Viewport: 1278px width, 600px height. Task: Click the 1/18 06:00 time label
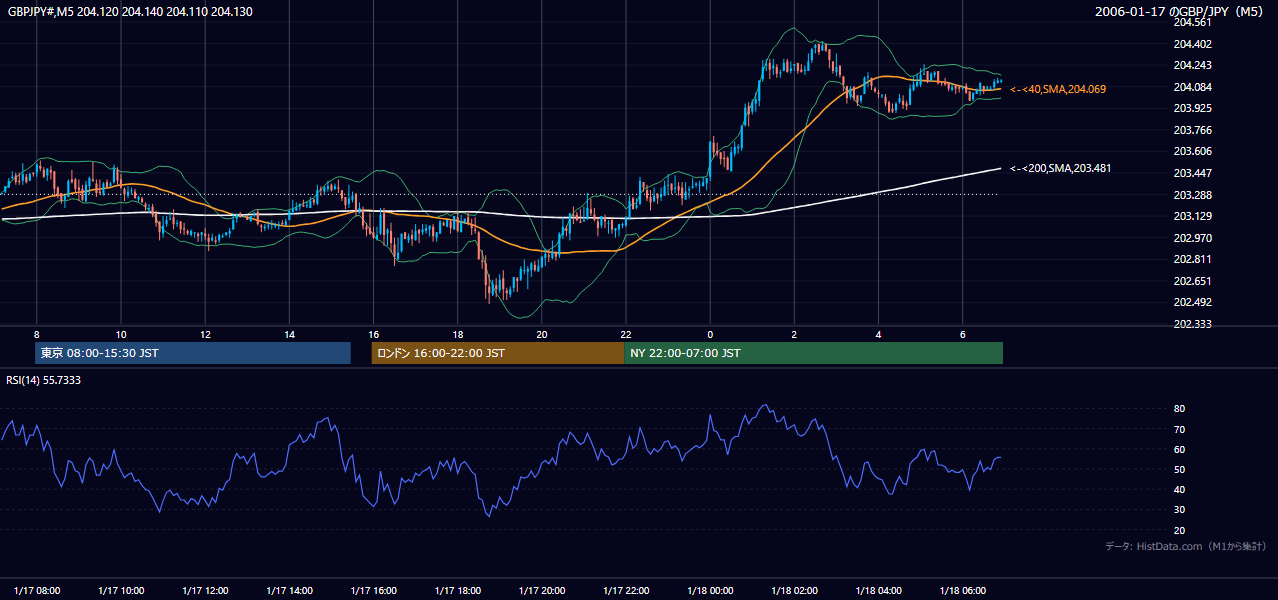point(963,590)
